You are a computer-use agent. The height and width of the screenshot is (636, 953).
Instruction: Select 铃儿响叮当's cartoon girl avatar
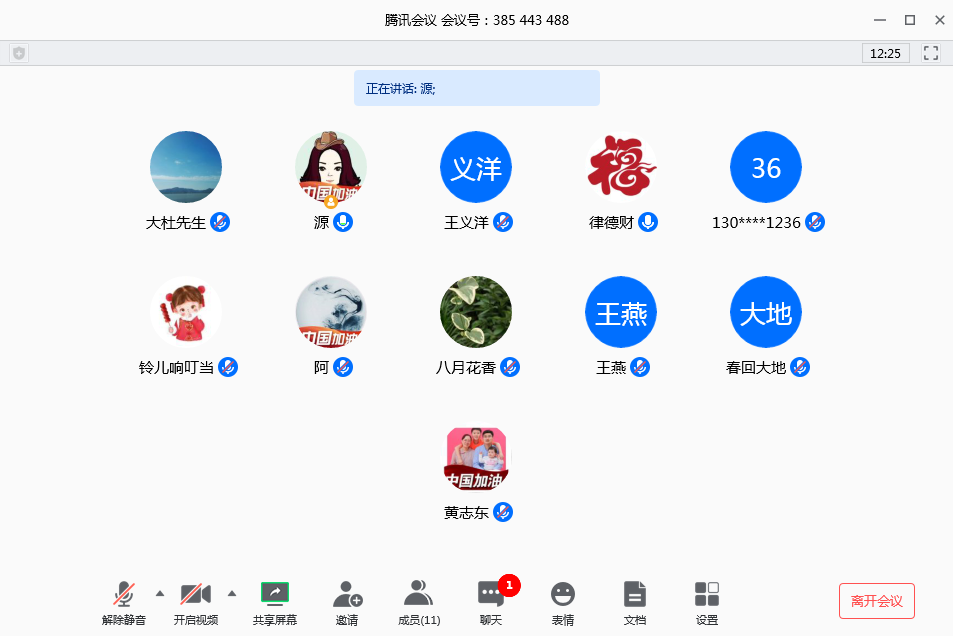click(186, 312)
